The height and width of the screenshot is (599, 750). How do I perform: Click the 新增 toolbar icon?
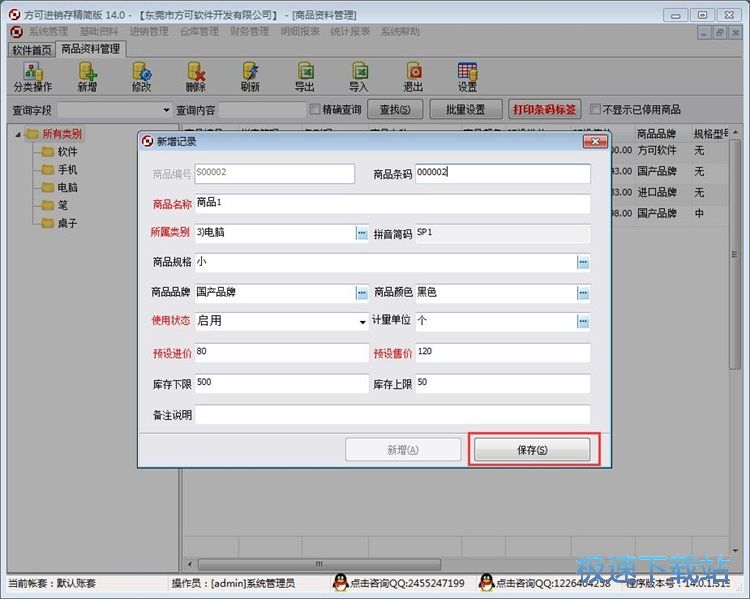pos(88,77)
